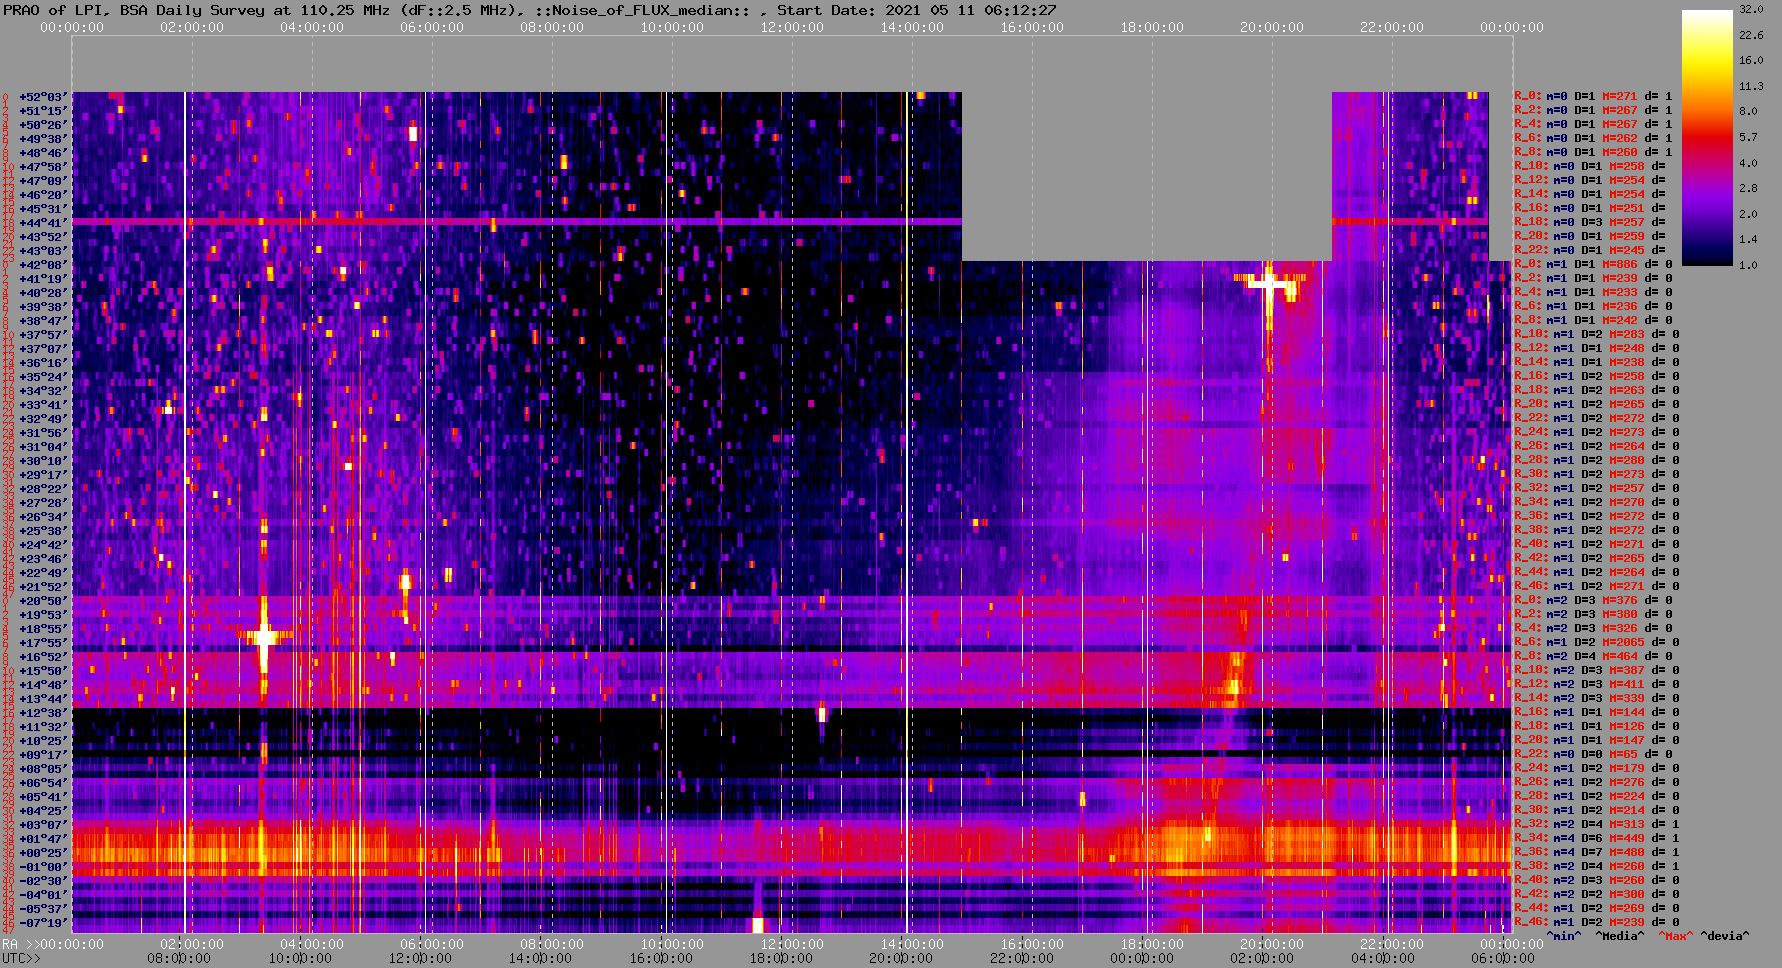Click the row stats with M=126
Image resolution: width=1782 pixels, height=968 pixels.
coord(1597,727)
